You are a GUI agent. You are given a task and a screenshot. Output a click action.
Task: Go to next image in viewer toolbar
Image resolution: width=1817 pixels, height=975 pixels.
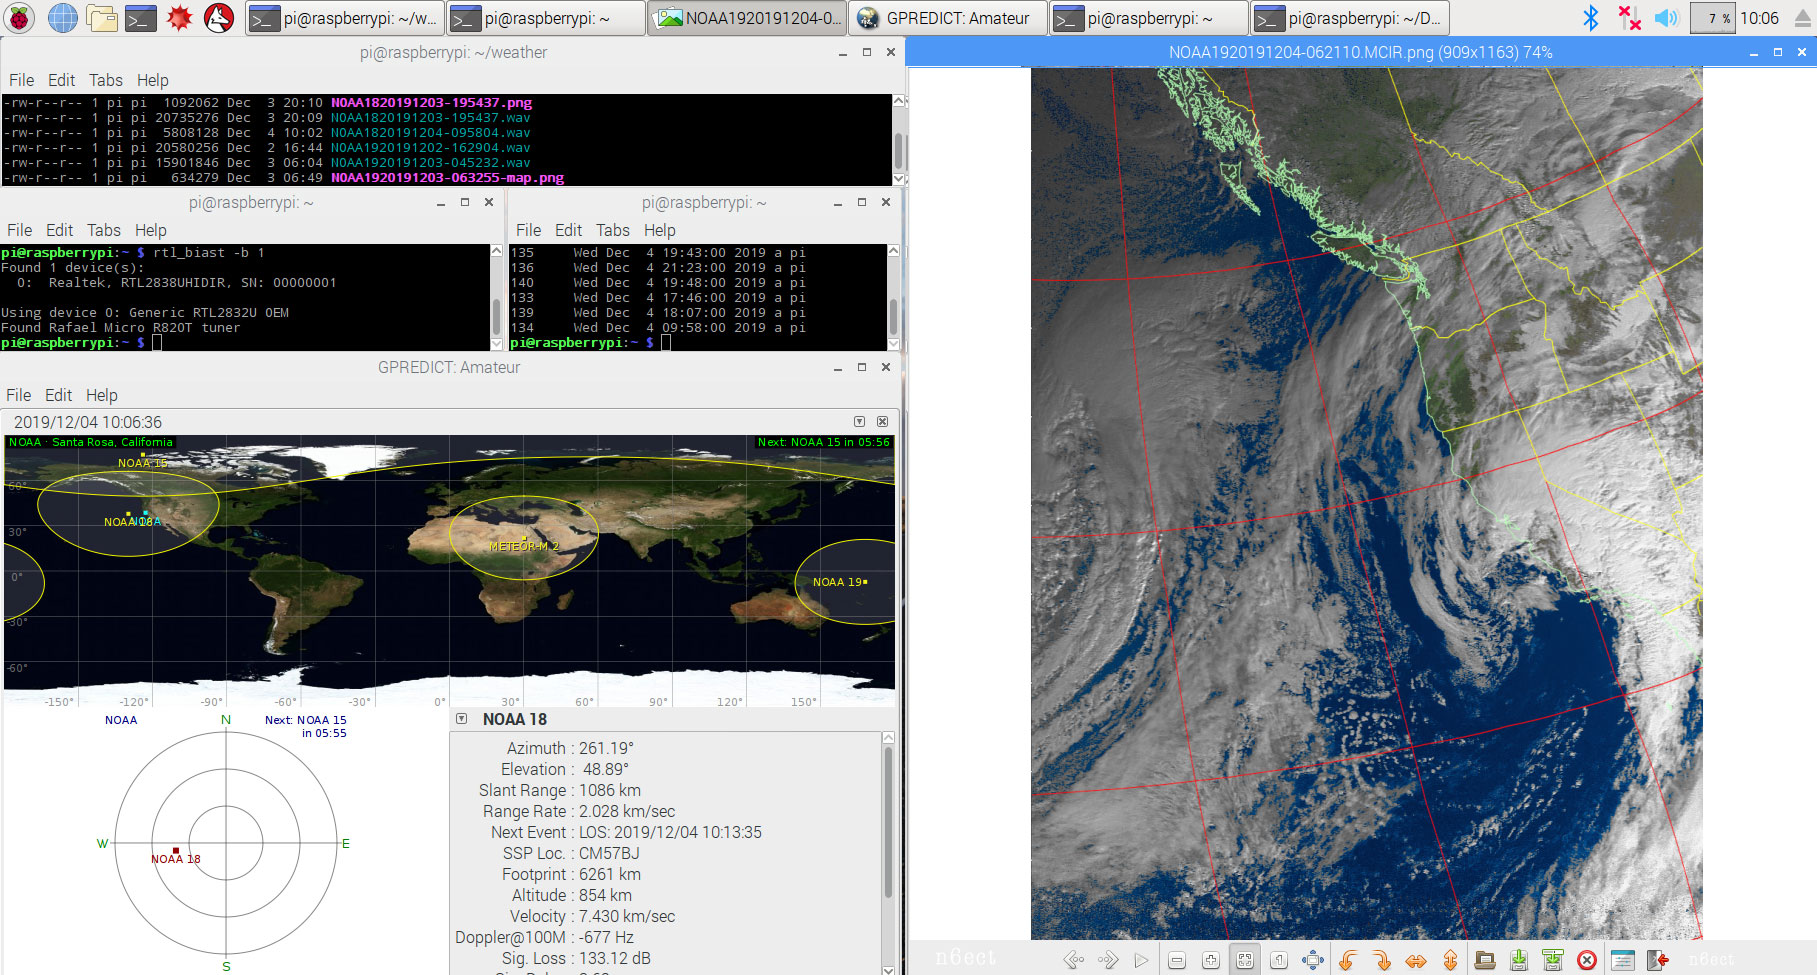pos(1108,960)
